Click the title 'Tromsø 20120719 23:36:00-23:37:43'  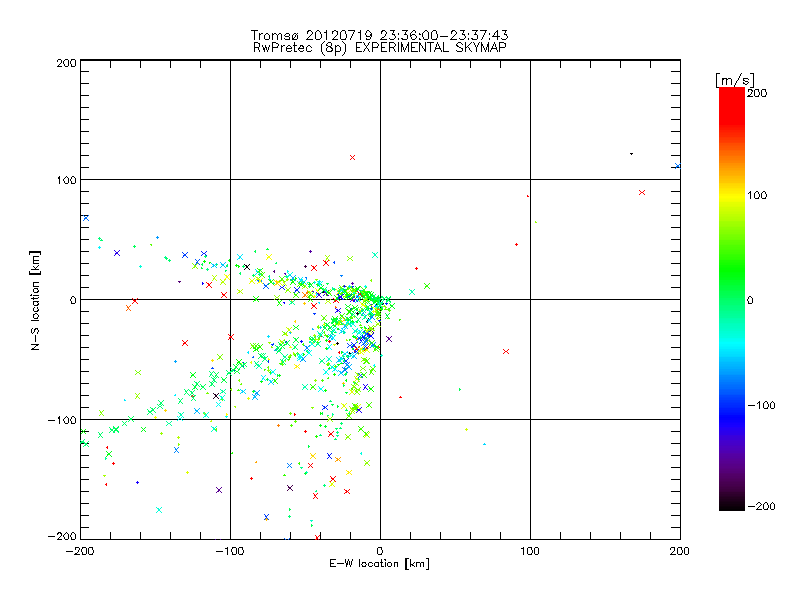click(x=379, y=35)
